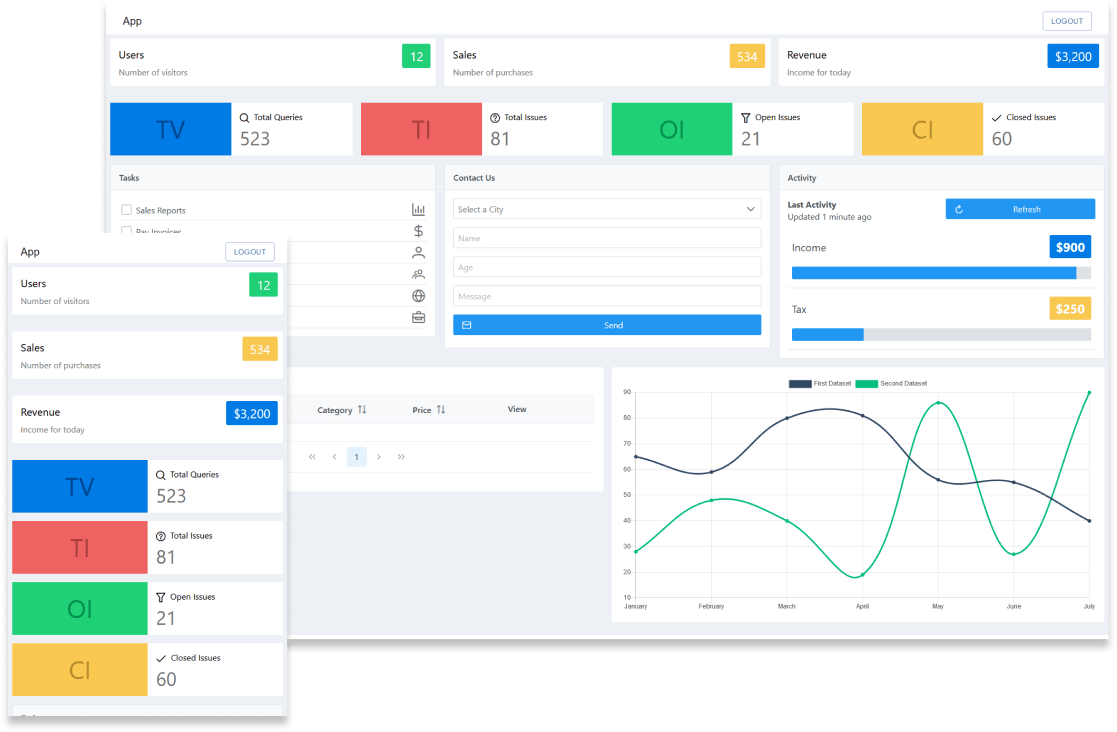The height and width of the screenshot is (732, 1117).
Task: Click the dollar sign icon in Tasks
Action: click(x=418, y=231)
